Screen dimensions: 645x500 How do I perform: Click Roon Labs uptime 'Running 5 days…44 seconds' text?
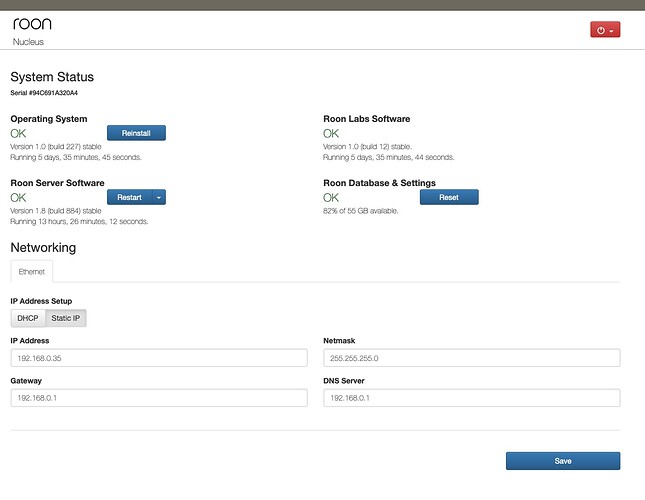[x=388, y=157]
